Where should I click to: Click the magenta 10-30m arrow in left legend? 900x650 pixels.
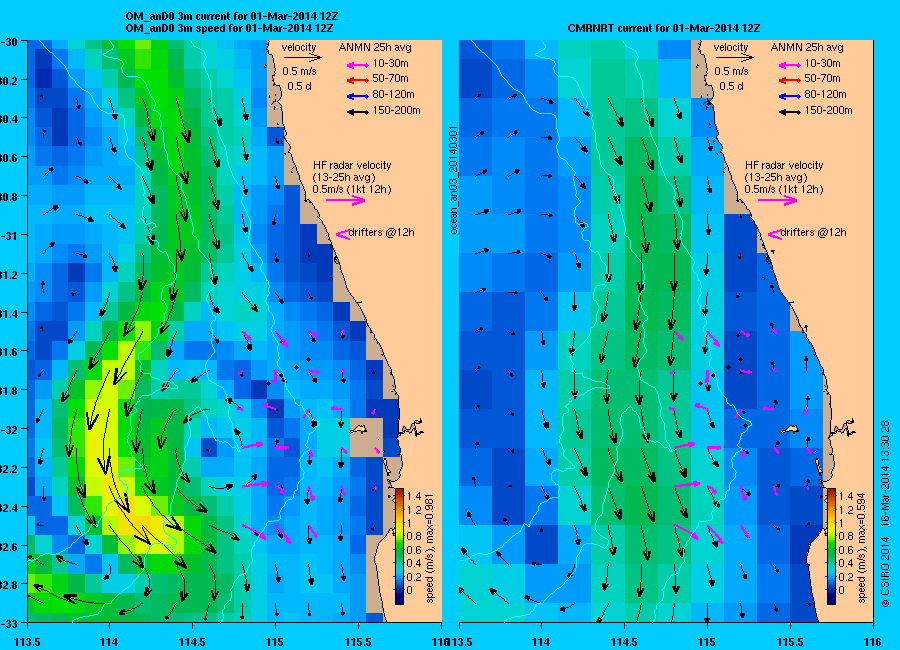(x=358, y=65)
